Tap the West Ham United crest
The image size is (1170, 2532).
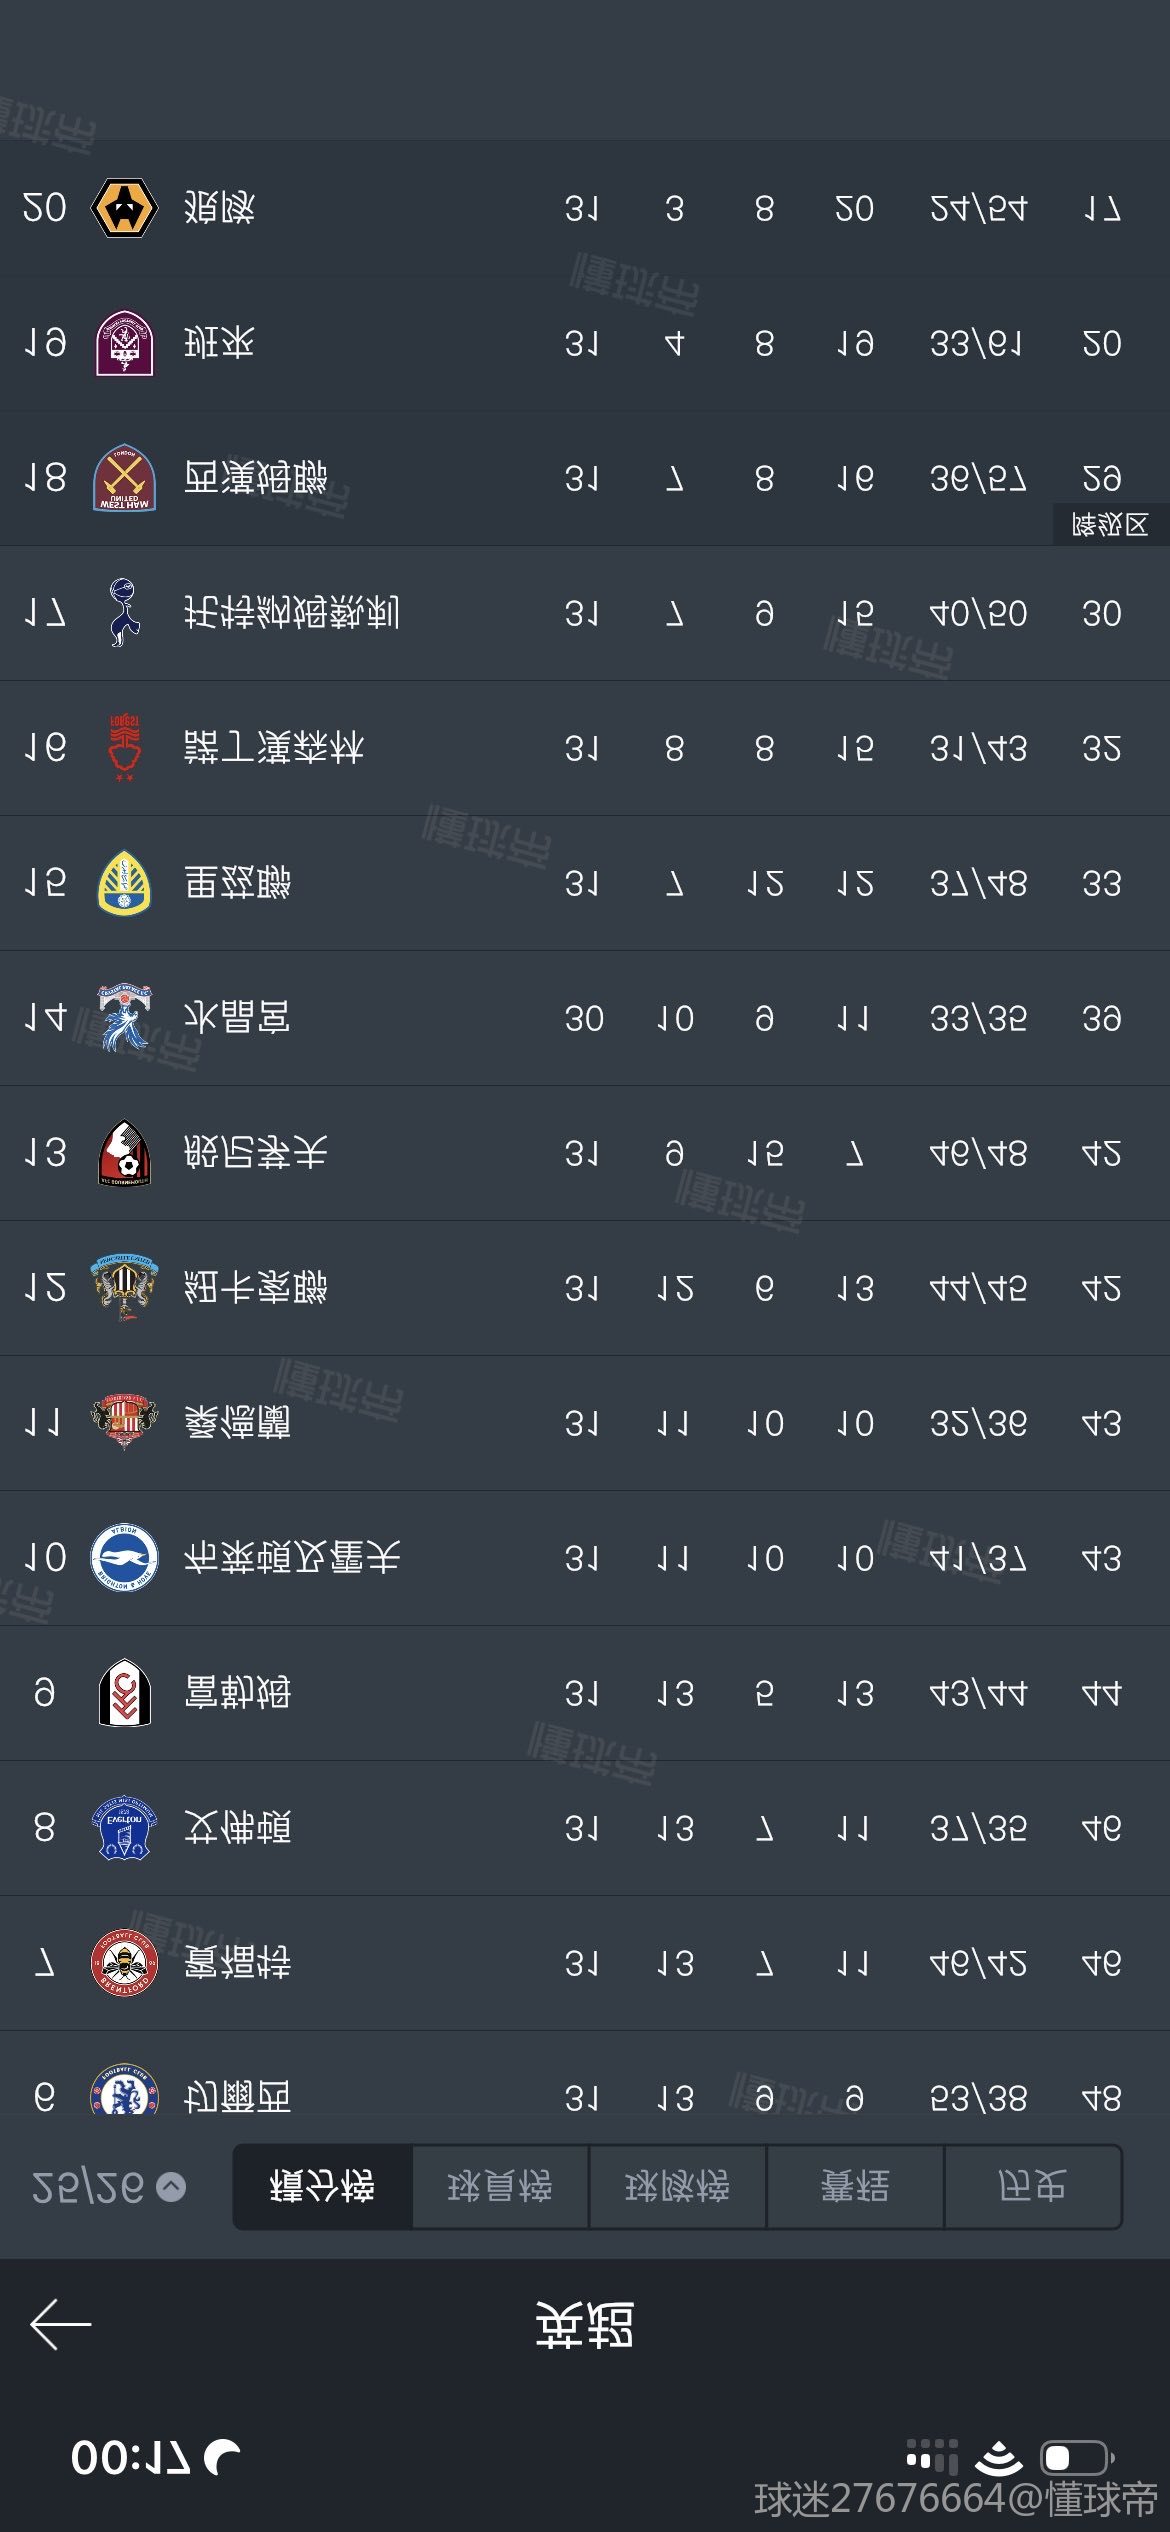click(124, 478)
